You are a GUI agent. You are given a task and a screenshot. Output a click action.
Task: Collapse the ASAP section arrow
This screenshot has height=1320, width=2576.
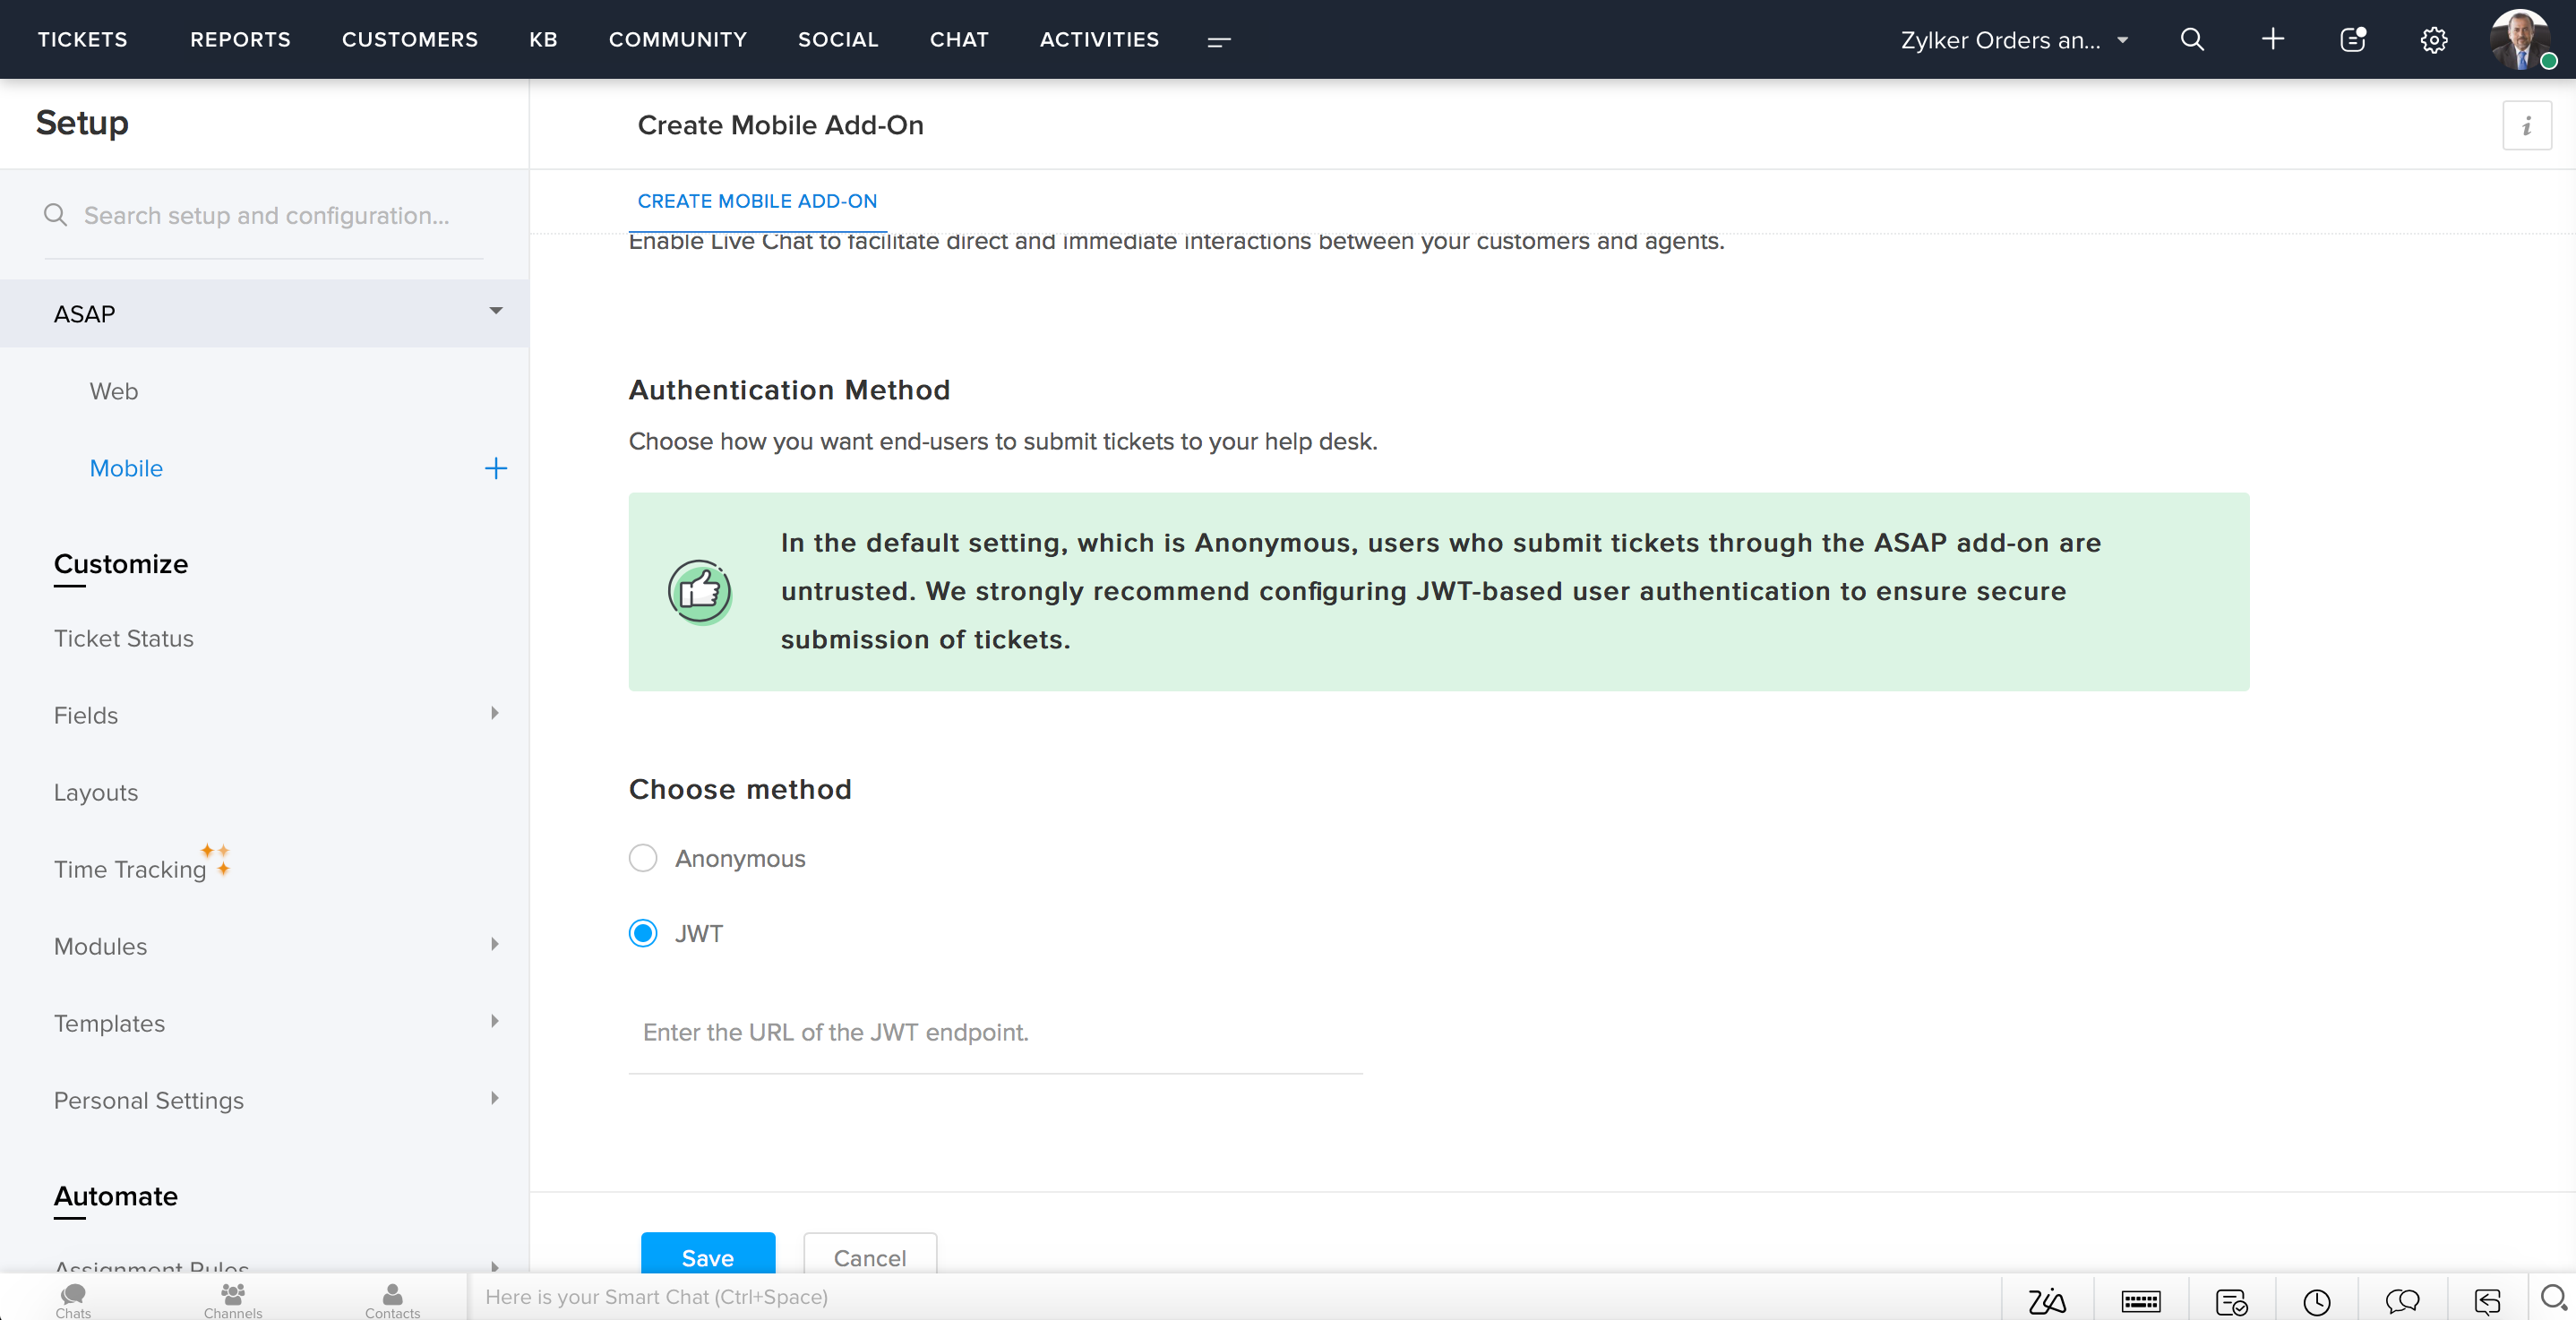495,312
